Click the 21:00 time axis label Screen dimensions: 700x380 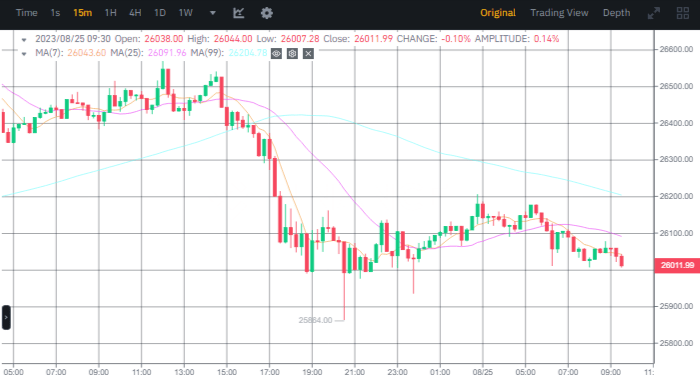[x=355, y=372]
